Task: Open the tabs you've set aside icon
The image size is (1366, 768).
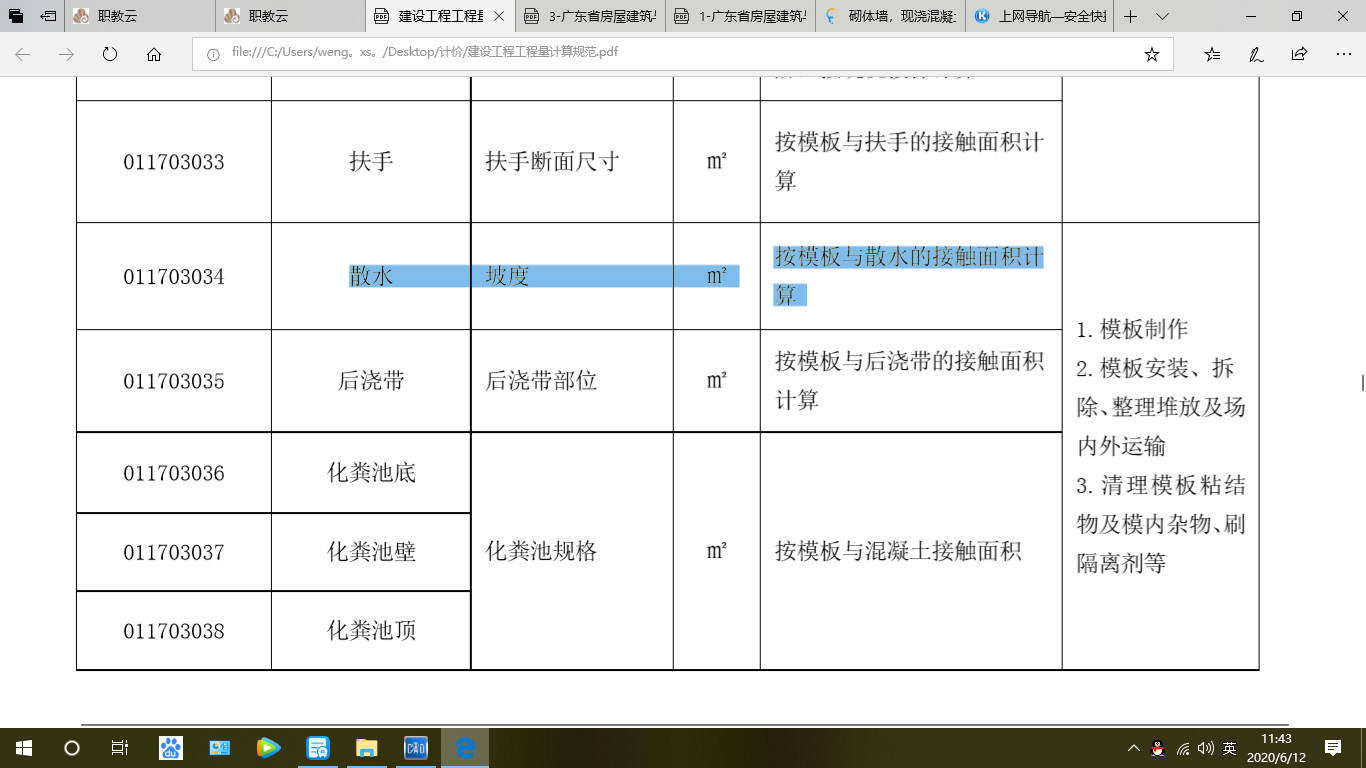Action: [x=16, y=16]
